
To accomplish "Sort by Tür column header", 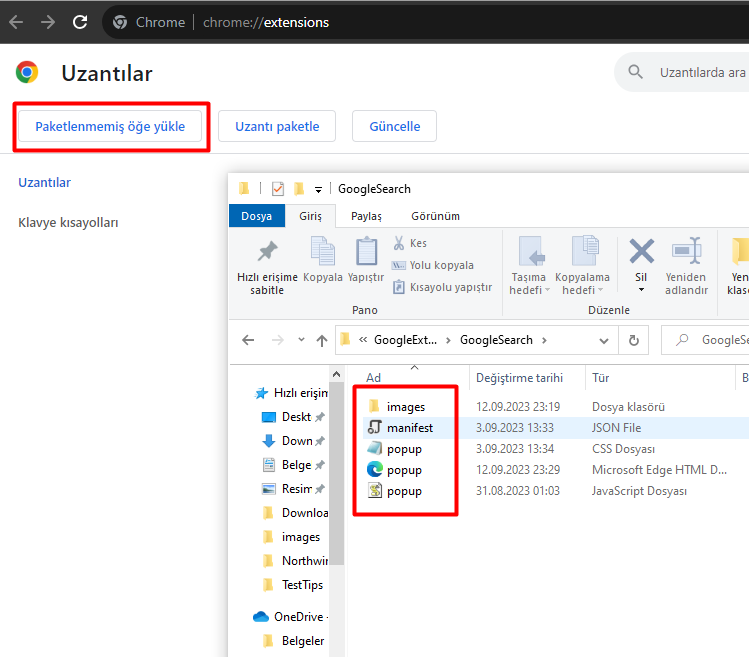I will click(600, 377).
